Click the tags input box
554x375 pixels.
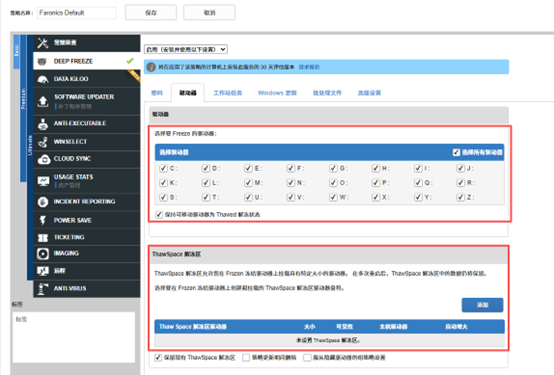(74, 337)
